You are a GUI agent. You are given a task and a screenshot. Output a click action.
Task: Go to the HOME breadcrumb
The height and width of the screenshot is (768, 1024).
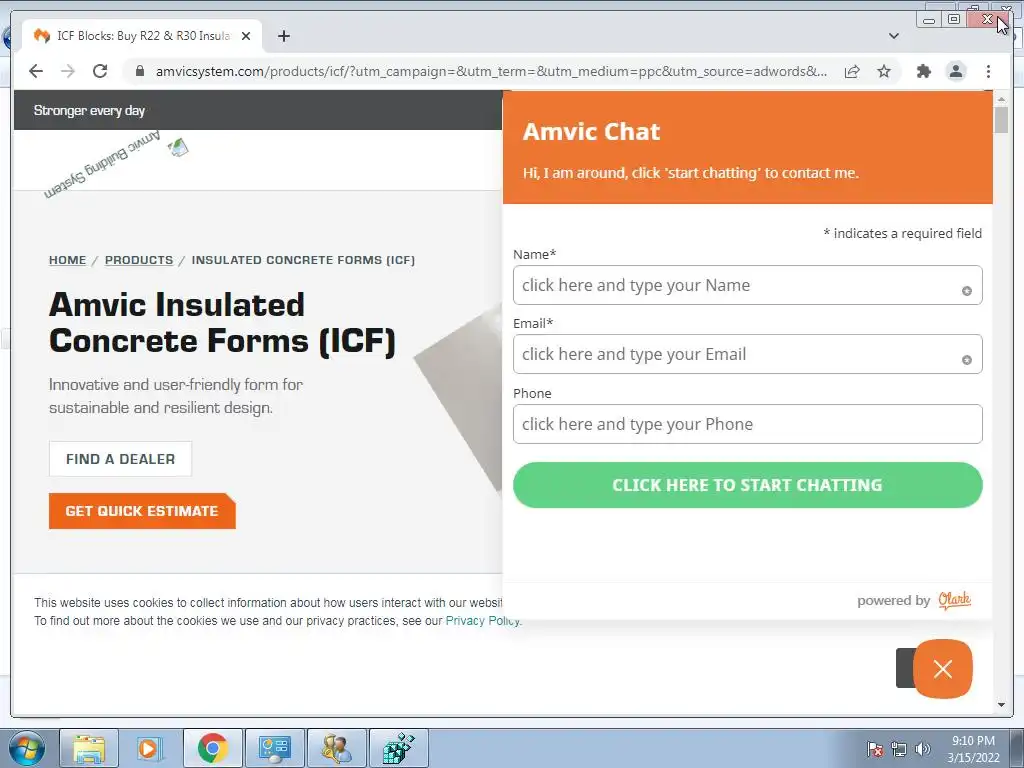coord(67,260)
